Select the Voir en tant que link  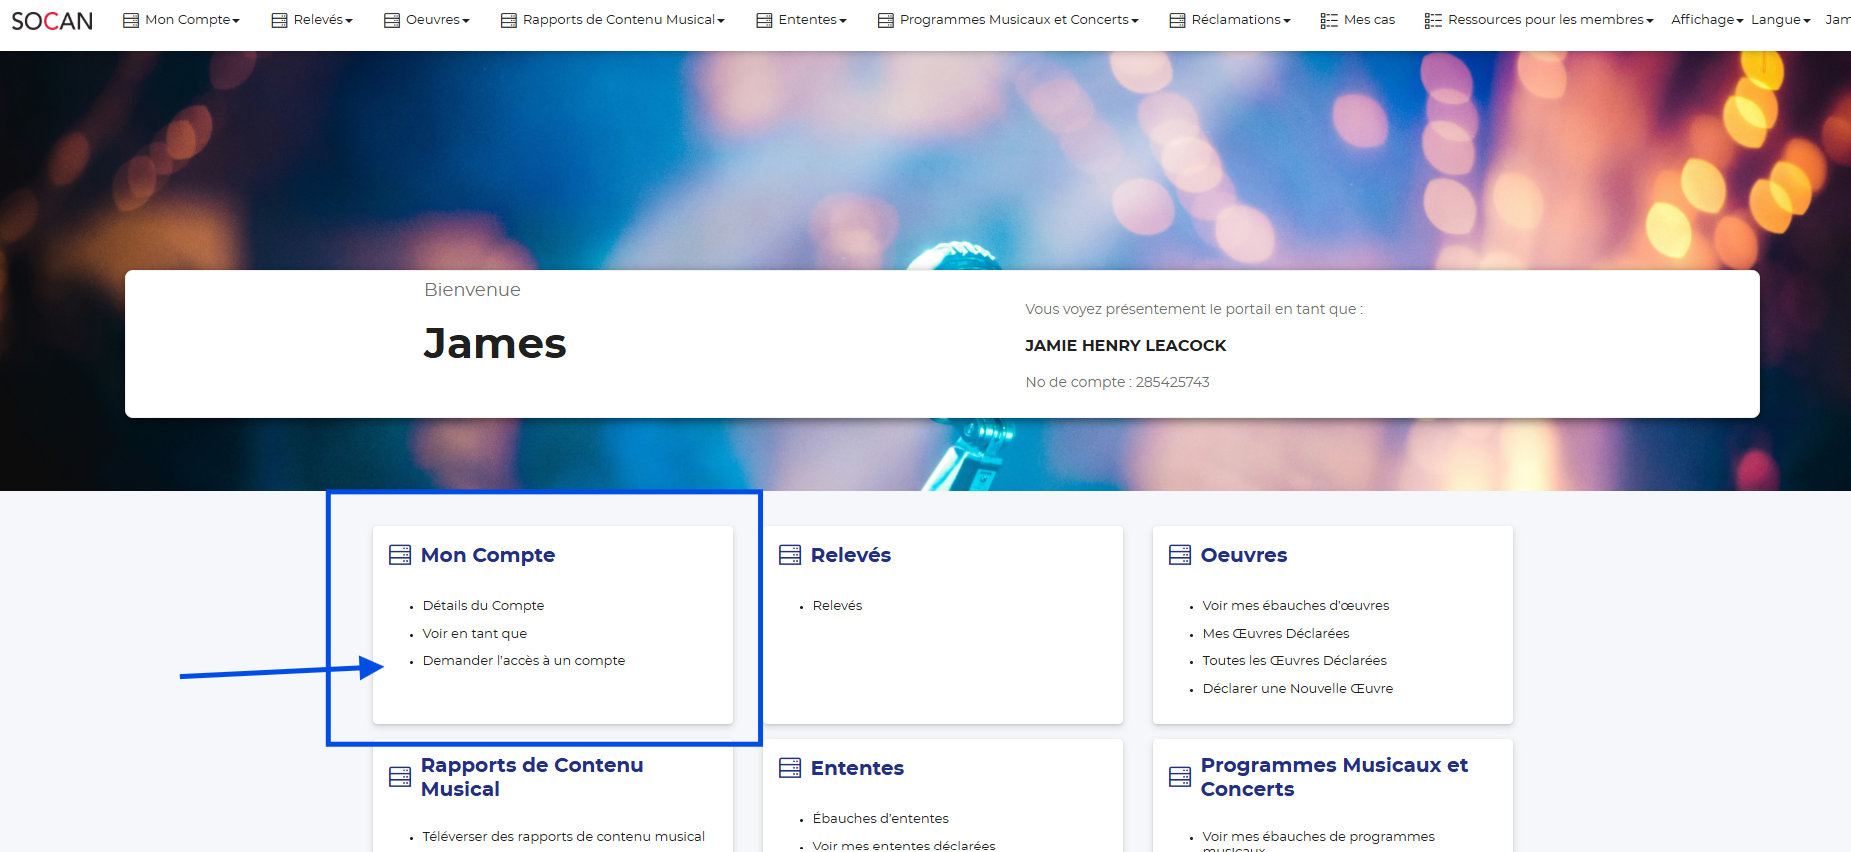[x=474, y=634]
